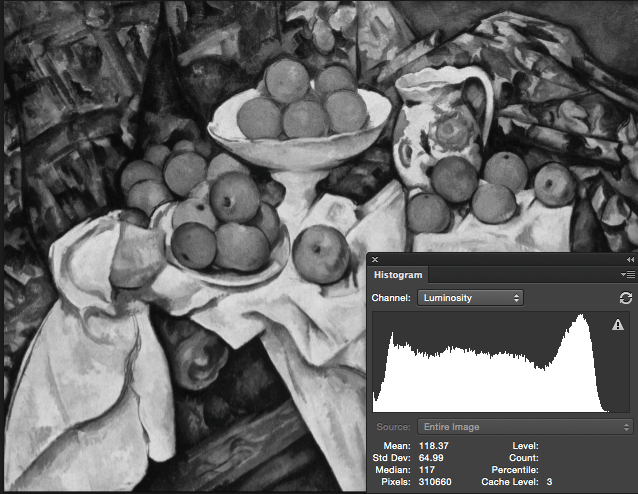This screenshot has width=638, height=494.
Task: Click the Pixels count 310660
Action: click(x=436, y=481)
